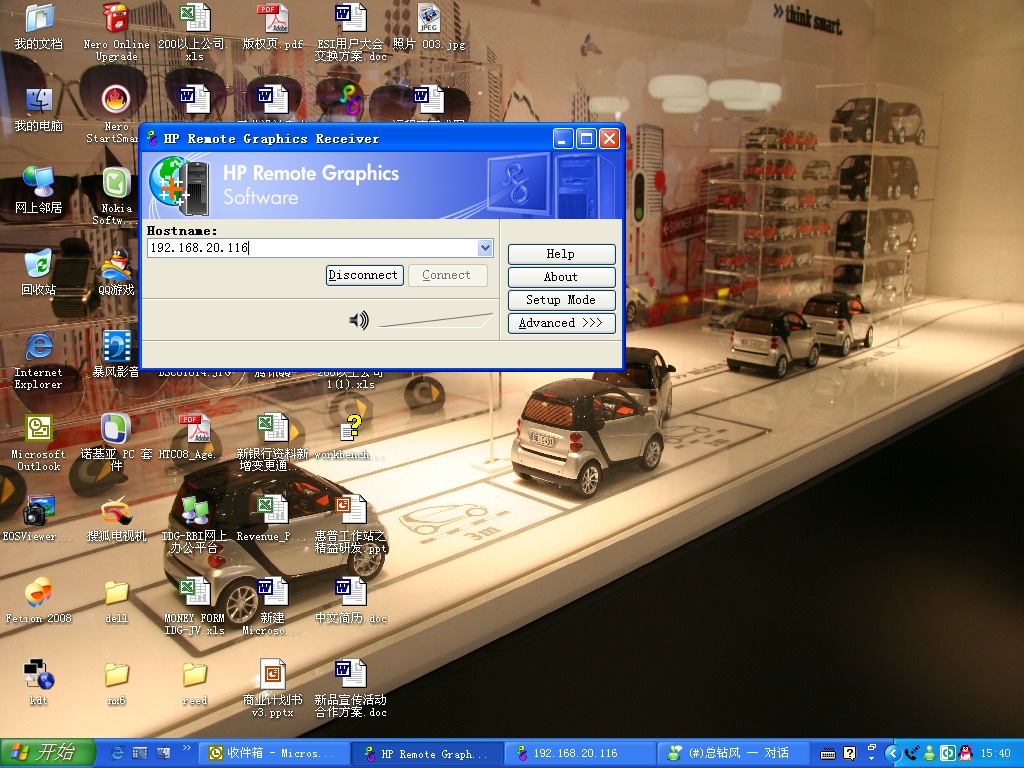Toggle Setup Mode in receiver
1024x768 pixels.
[561, 300]
